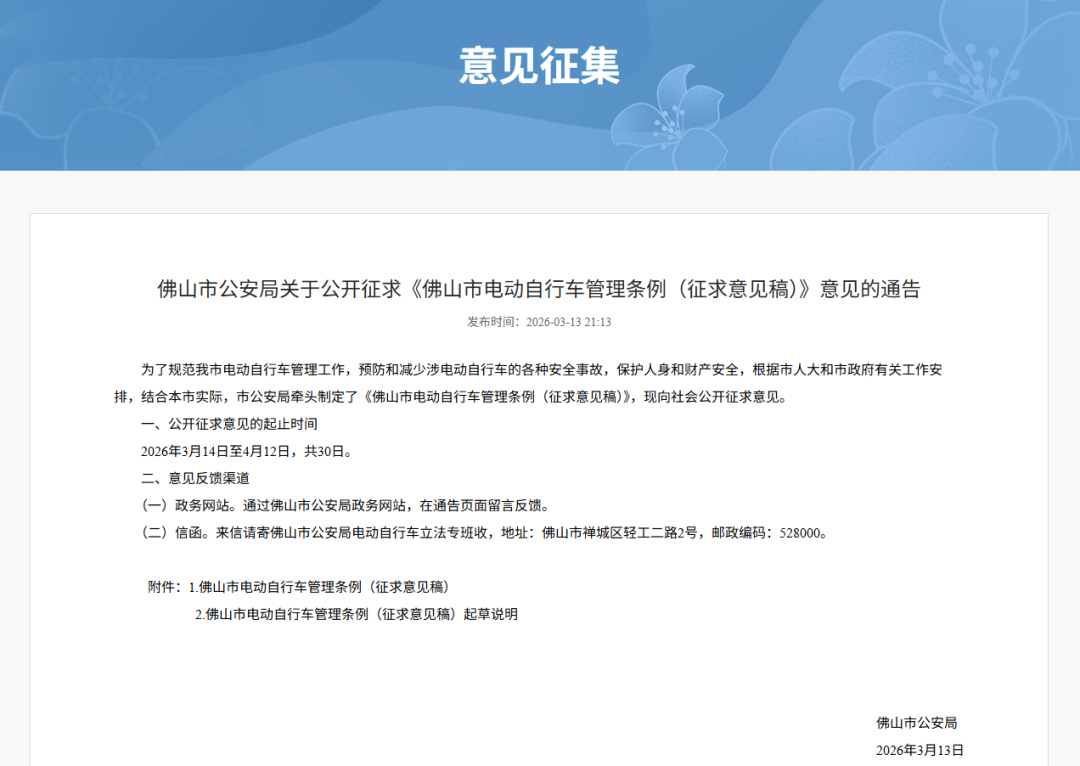Image resolution: width=1080 pixels, height=766 pixels.
Task: Click the 发布时间 2026-03-13 21:13 timestamp
Action: [539, 322]
